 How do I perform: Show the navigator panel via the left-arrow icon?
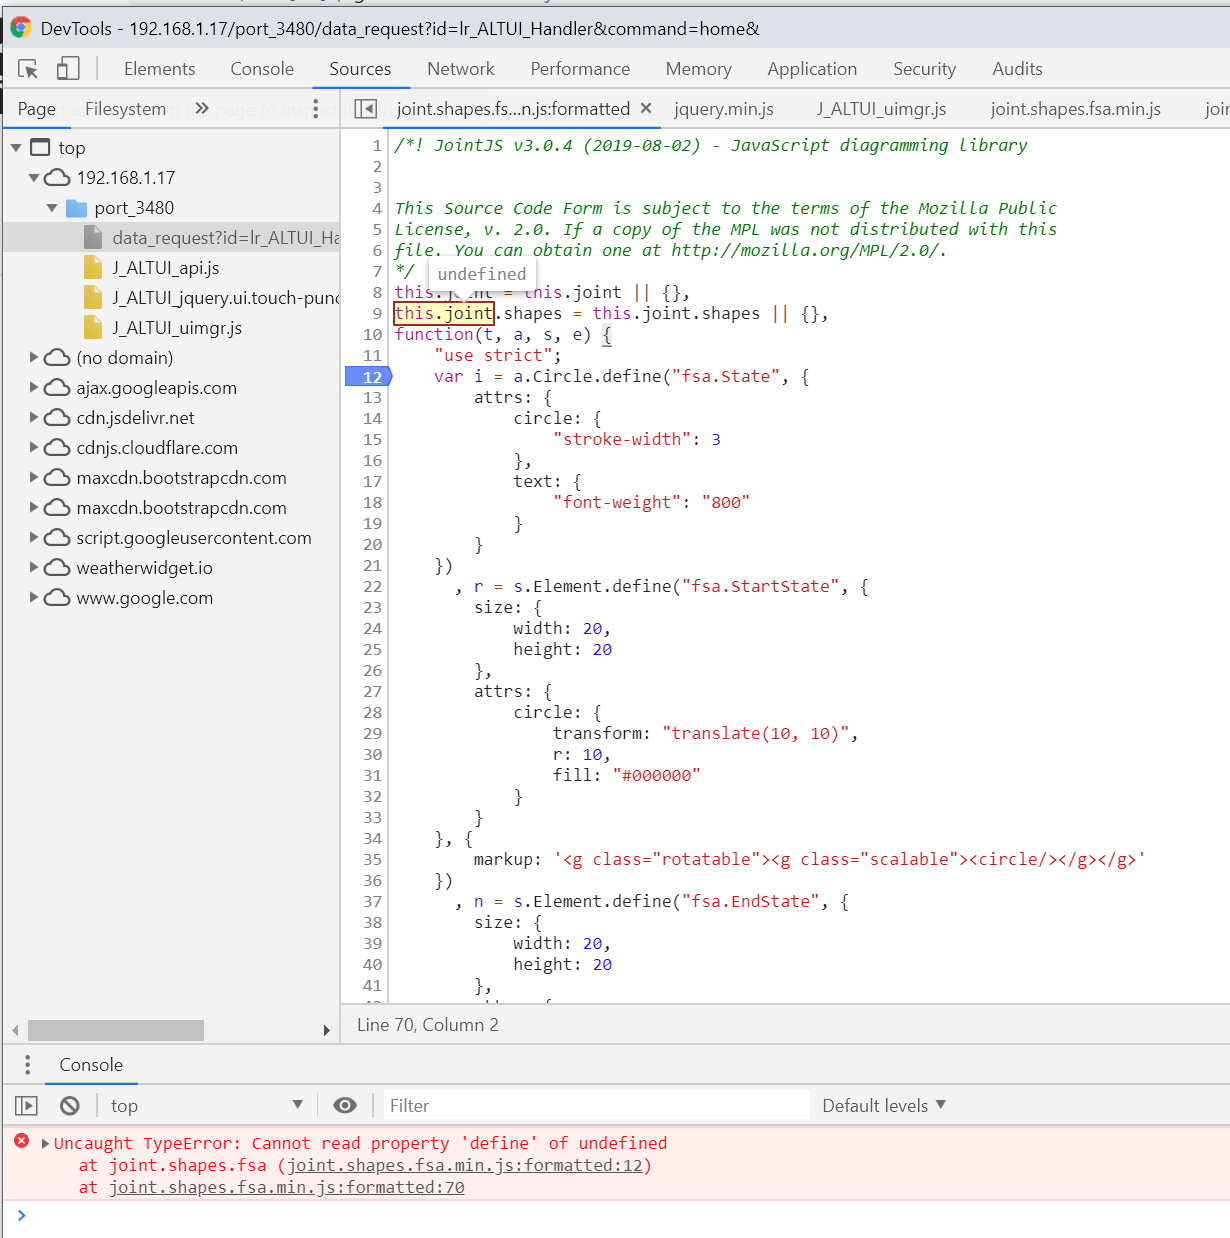(366, 109)
